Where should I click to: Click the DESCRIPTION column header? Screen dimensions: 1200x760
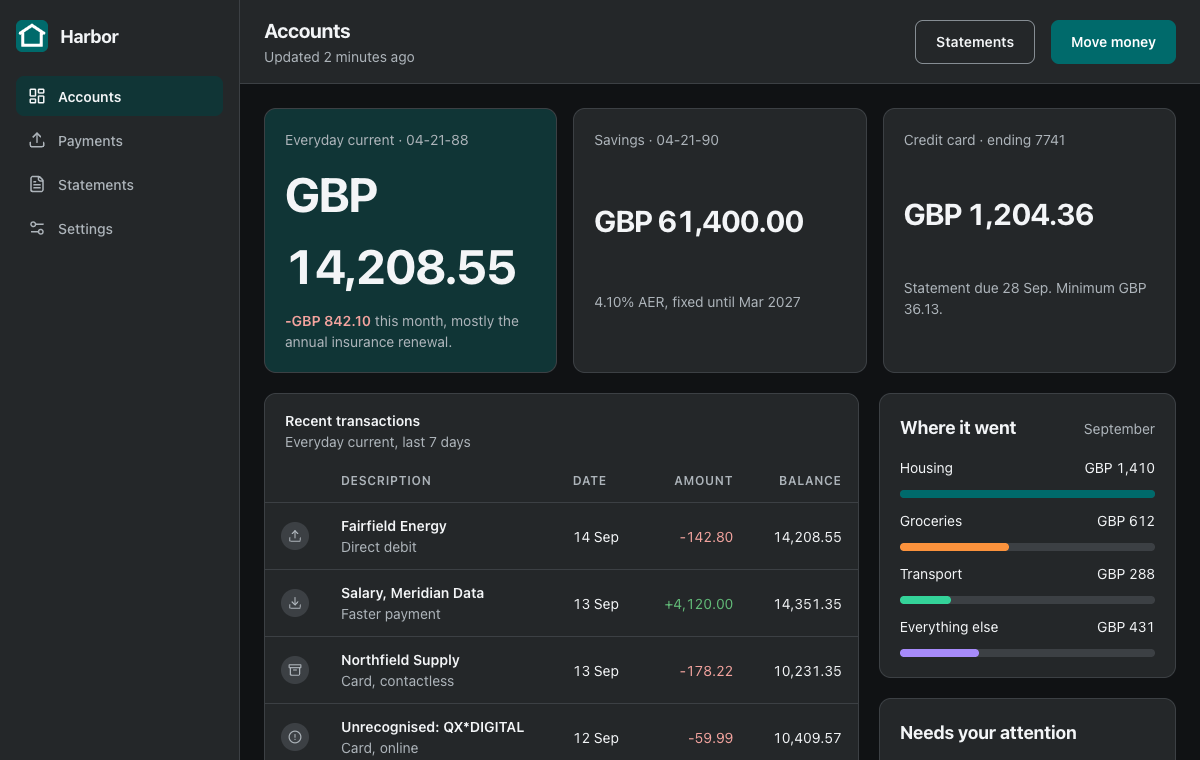point(386,480)
